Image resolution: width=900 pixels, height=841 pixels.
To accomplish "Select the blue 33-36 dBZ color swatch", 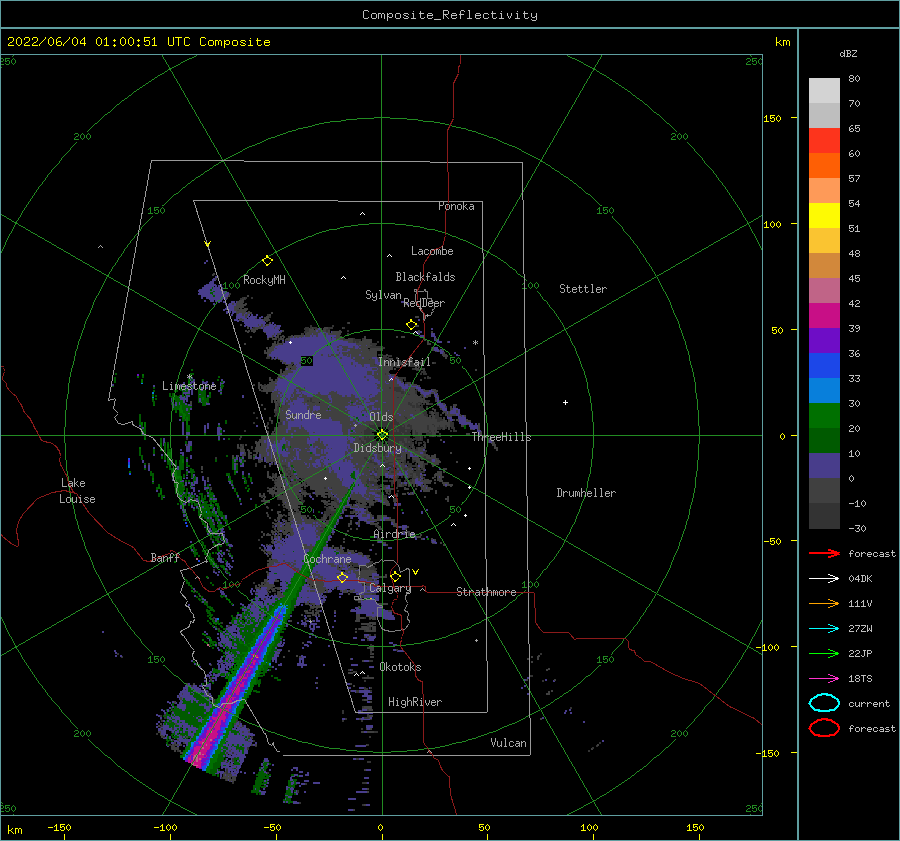I will (824, 366).
